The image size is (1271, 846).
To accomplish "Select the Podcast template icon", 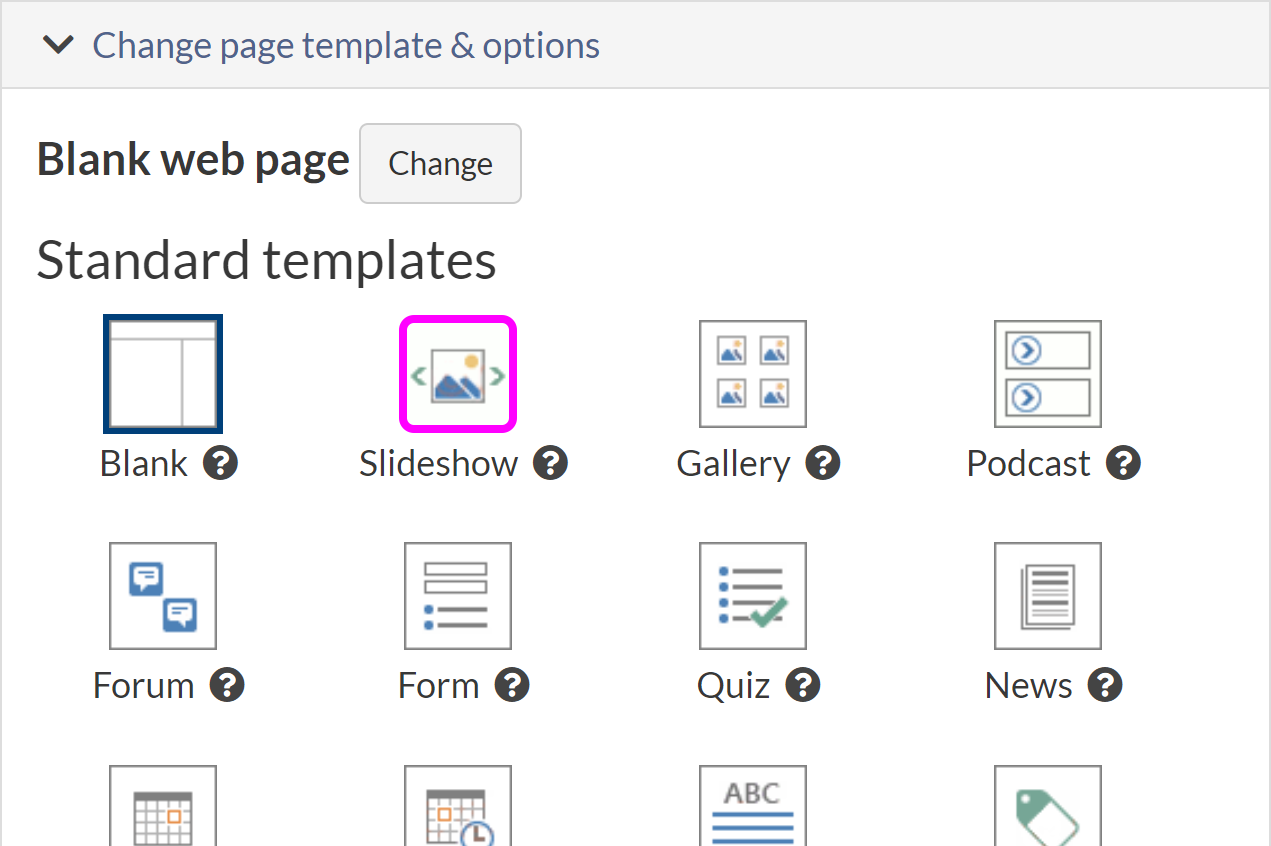I will coord(1047,373).
